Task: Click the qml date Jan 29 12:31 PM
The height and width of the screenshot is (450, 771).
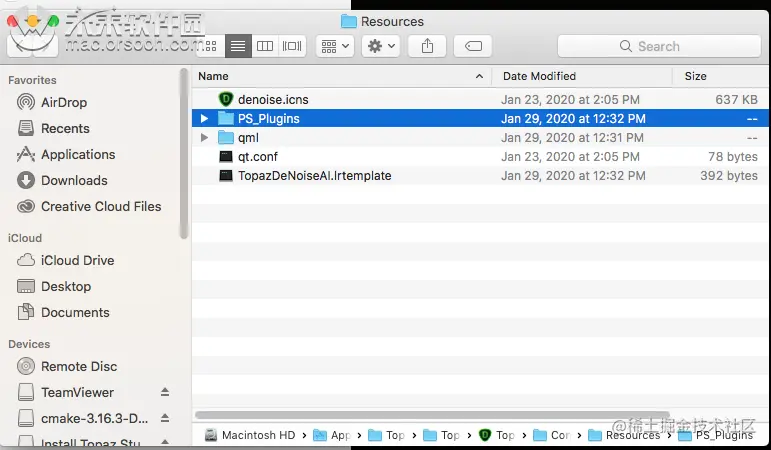Action: tap(572, 138)
